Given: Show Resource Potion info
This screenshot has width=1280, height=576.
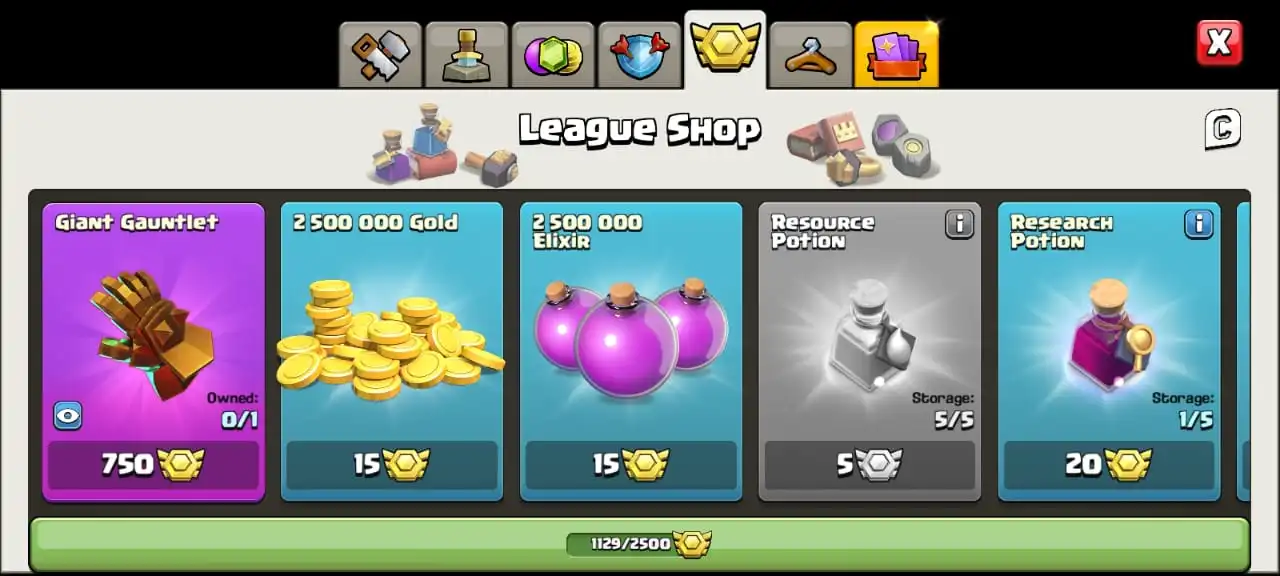Looking at the screenshot, I should (959, 224).
